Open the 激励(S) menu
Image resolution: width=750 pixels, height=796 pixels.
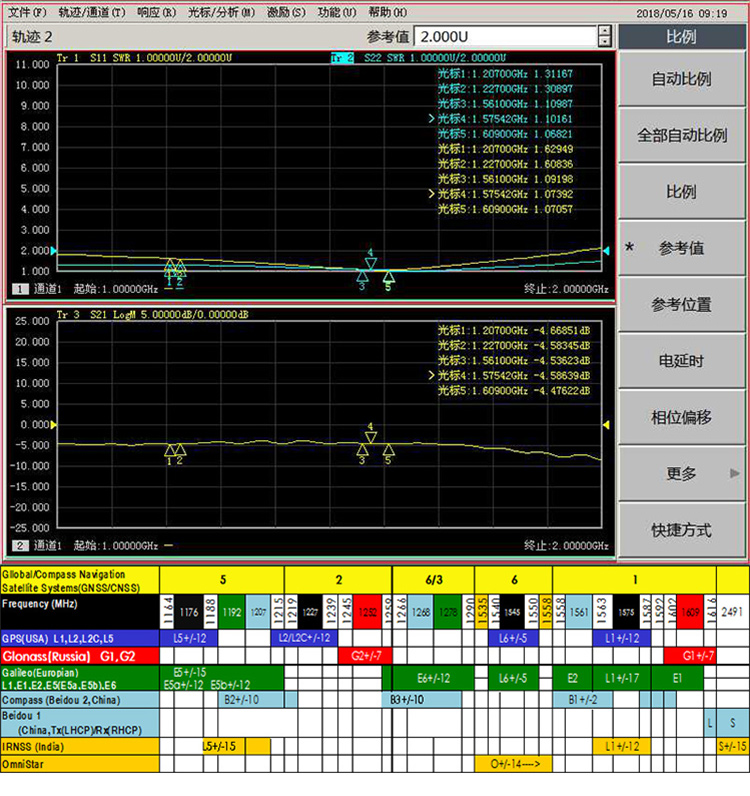pyautogui.click(x=286, y=12)
